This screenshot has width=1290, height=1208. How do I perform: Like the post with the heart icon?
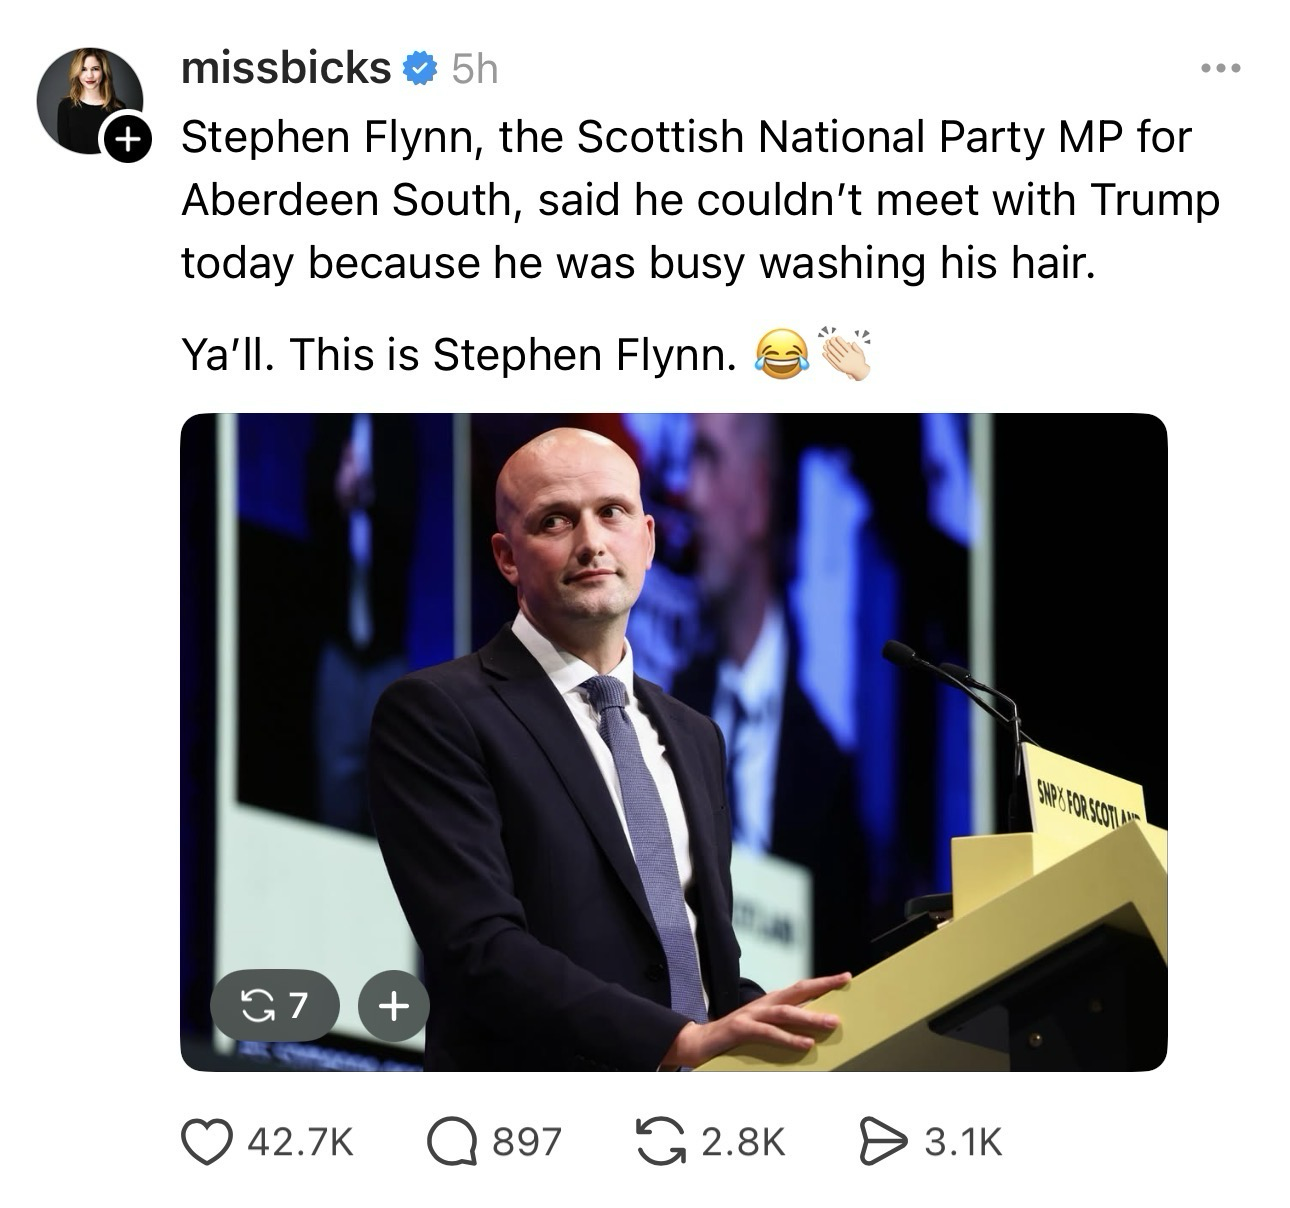(203, 1141)
